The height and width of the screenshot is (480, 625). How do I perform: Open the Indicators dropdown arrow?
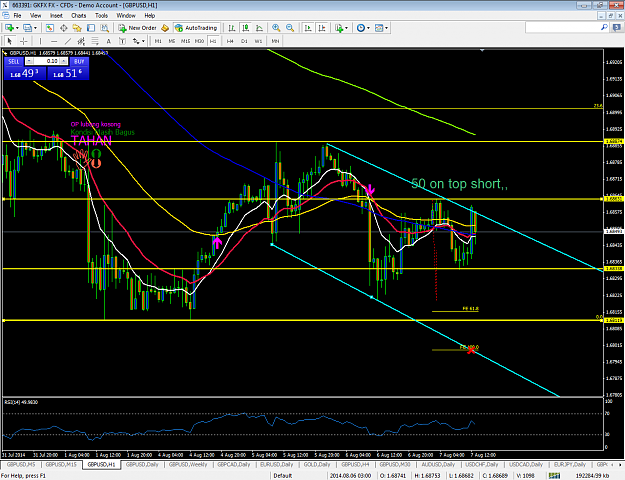click(346, 28)
